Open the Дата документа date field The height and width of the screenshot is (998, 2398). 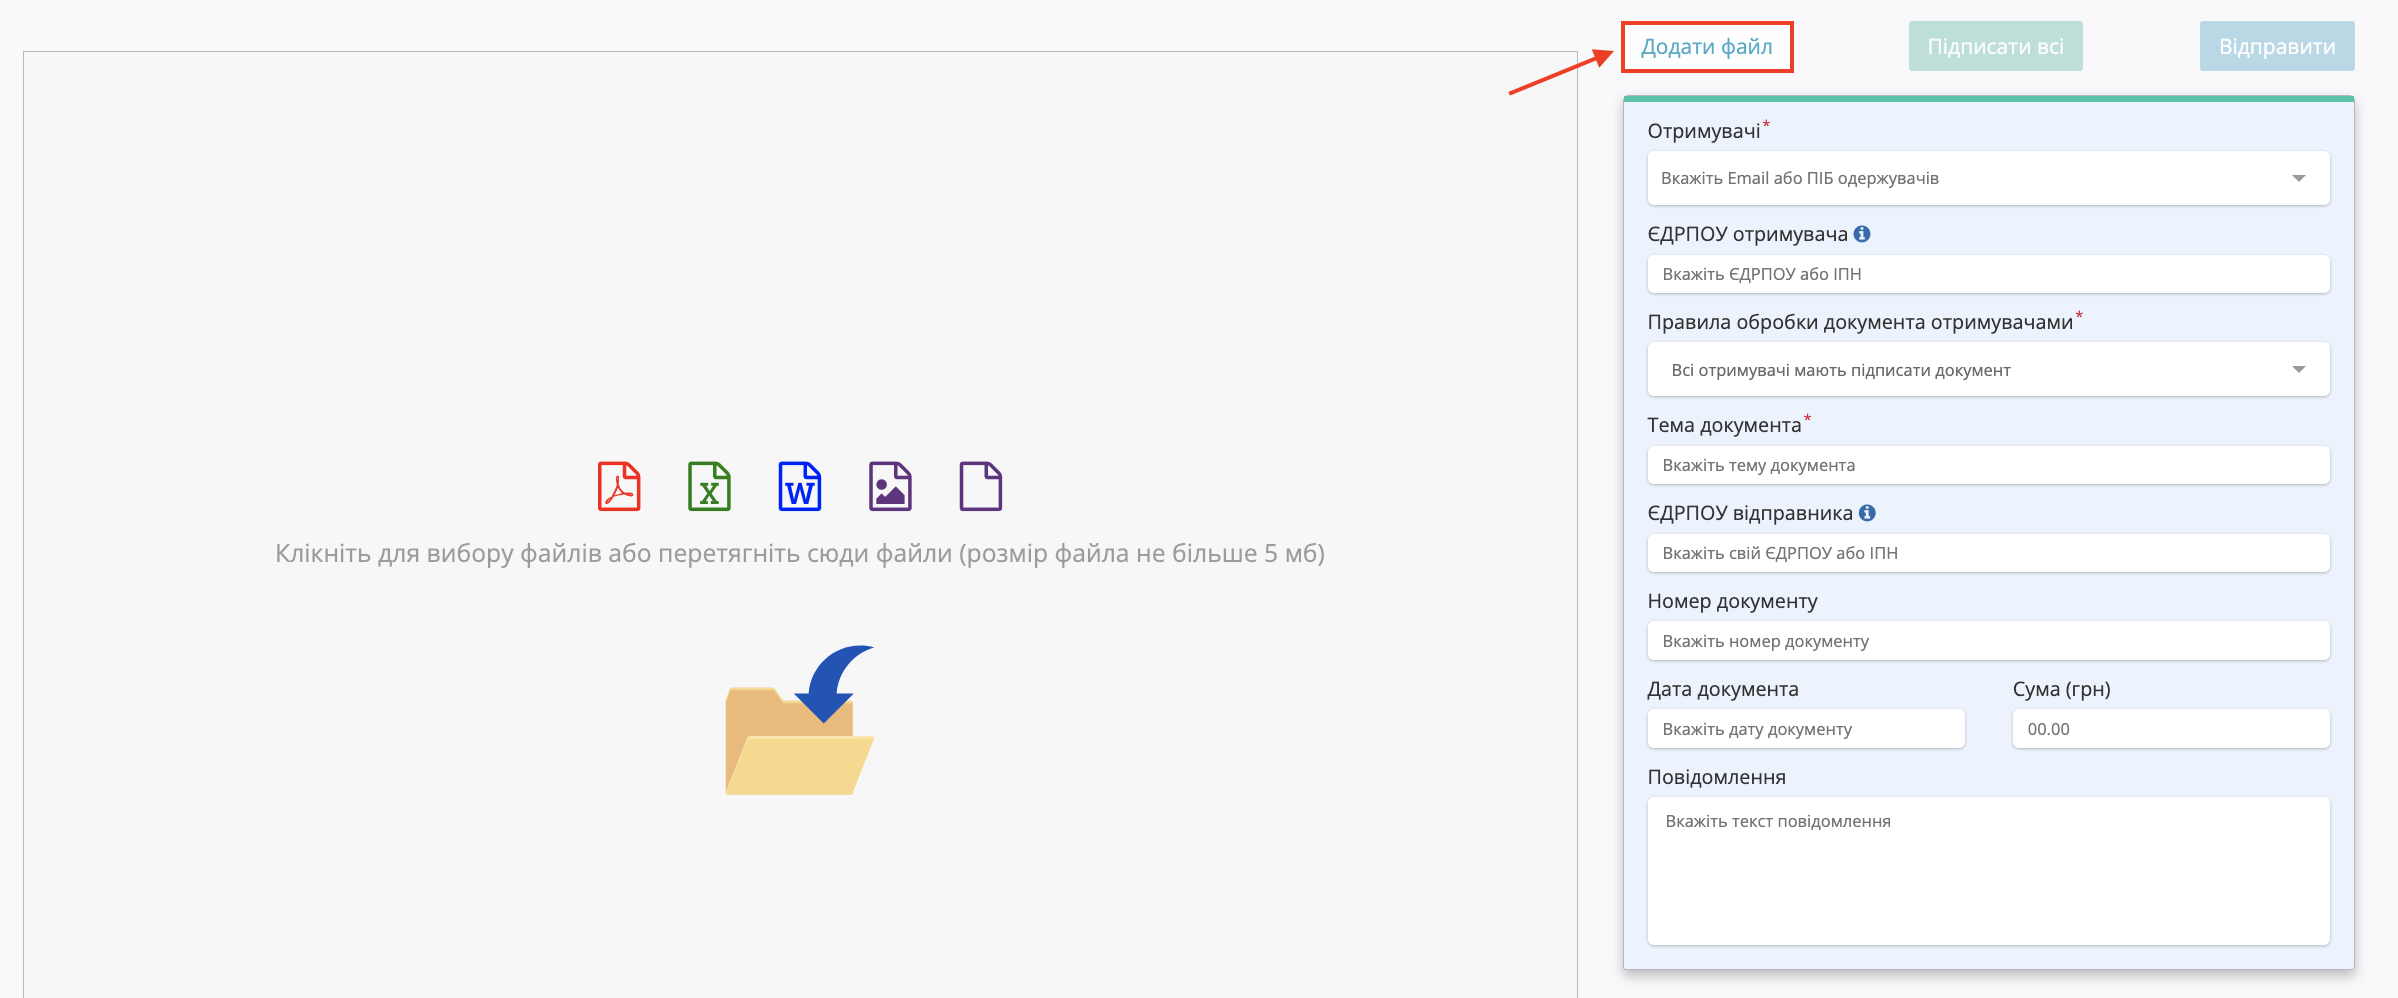(1806, 729)
